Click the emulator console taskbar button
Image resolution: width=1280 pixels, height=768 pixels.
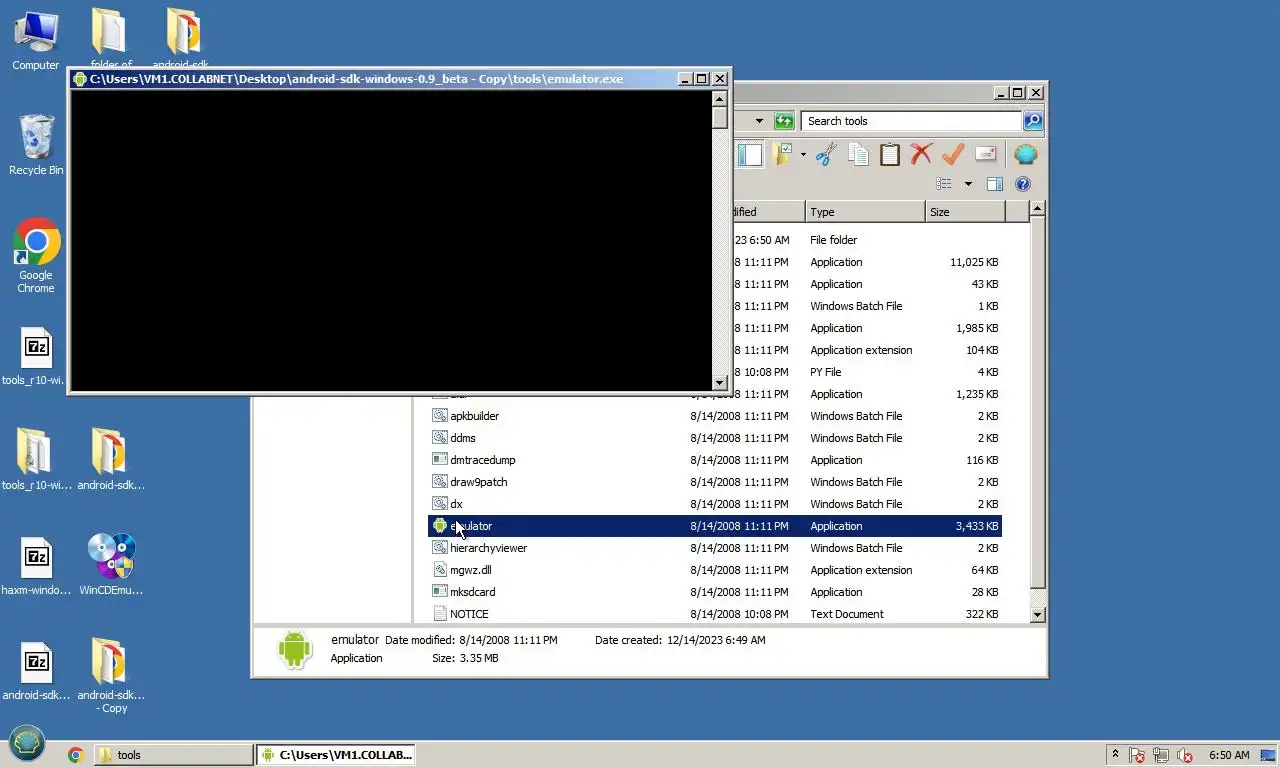pos(335,755)
